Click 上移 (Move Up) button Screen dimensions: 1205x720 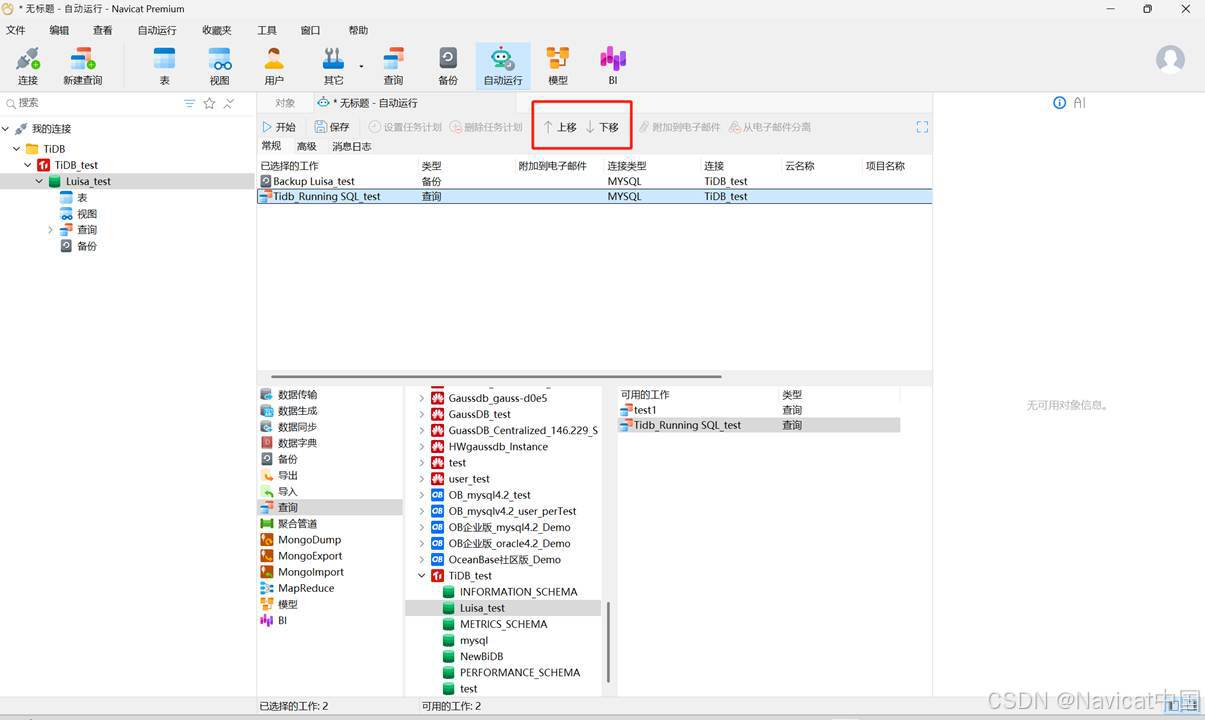560,127
